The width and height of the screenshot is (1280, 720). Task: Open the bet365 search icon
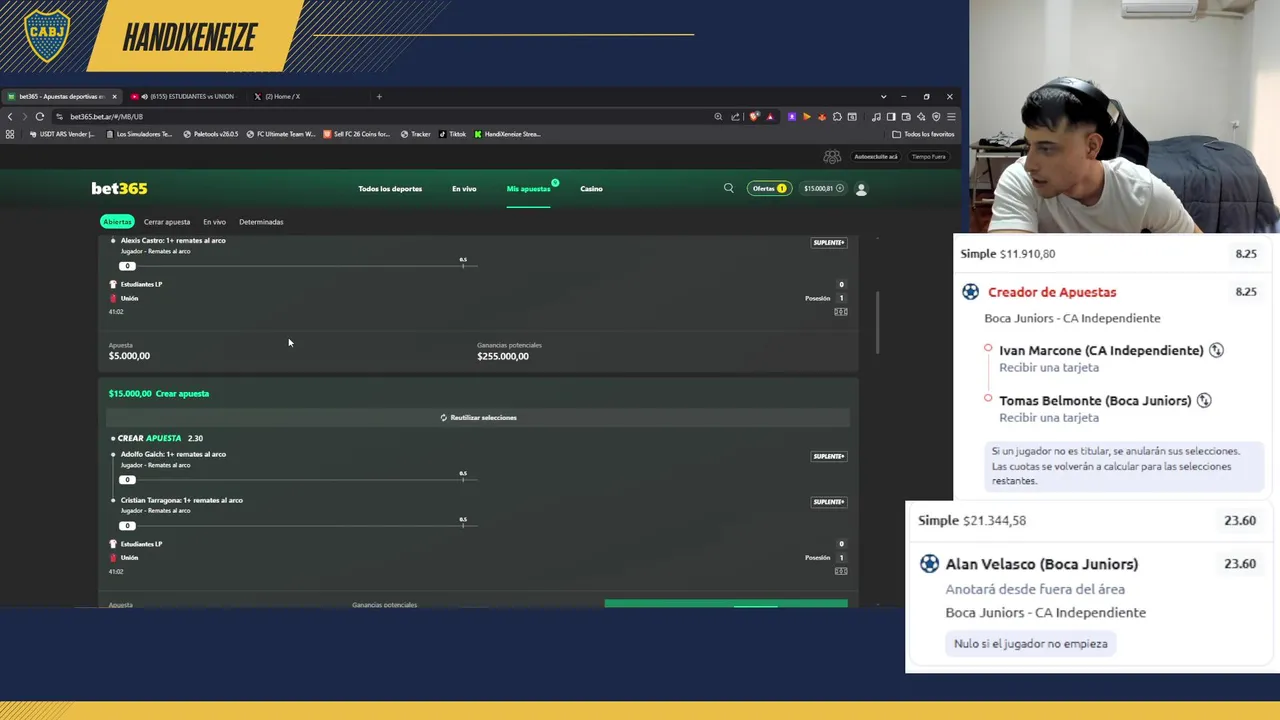[x=728, y=188]
